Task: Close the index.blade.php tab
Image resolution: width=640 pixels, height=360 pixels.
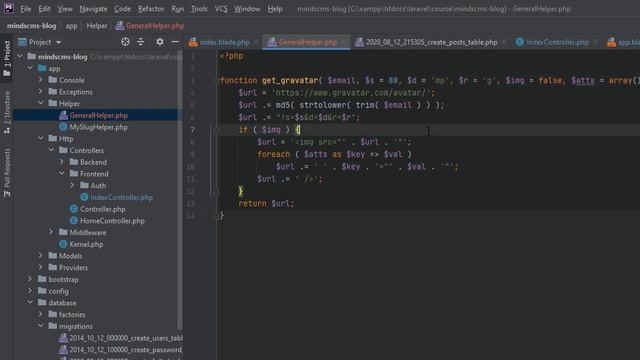Action: [x=256, y=42]
